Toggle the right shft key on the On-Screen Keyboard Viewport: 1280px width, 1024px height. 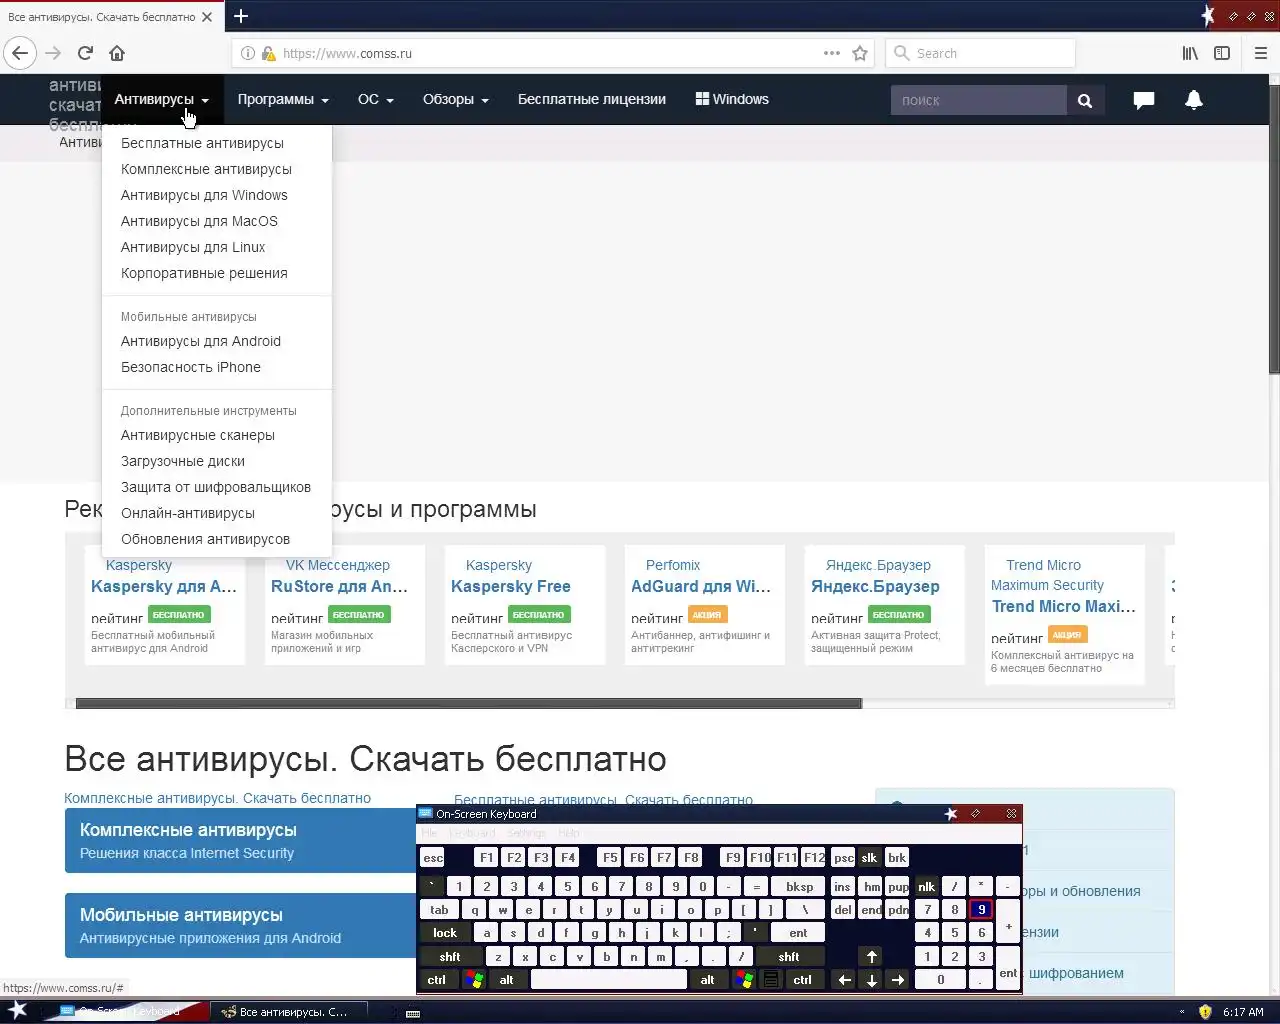(x=789, y=957)
